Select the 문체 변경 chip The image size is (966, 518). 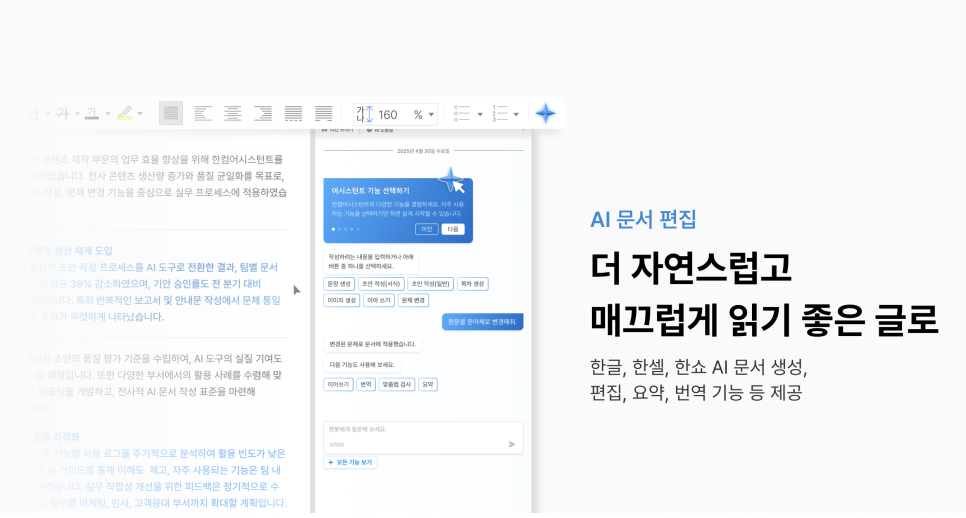point(413,301)
